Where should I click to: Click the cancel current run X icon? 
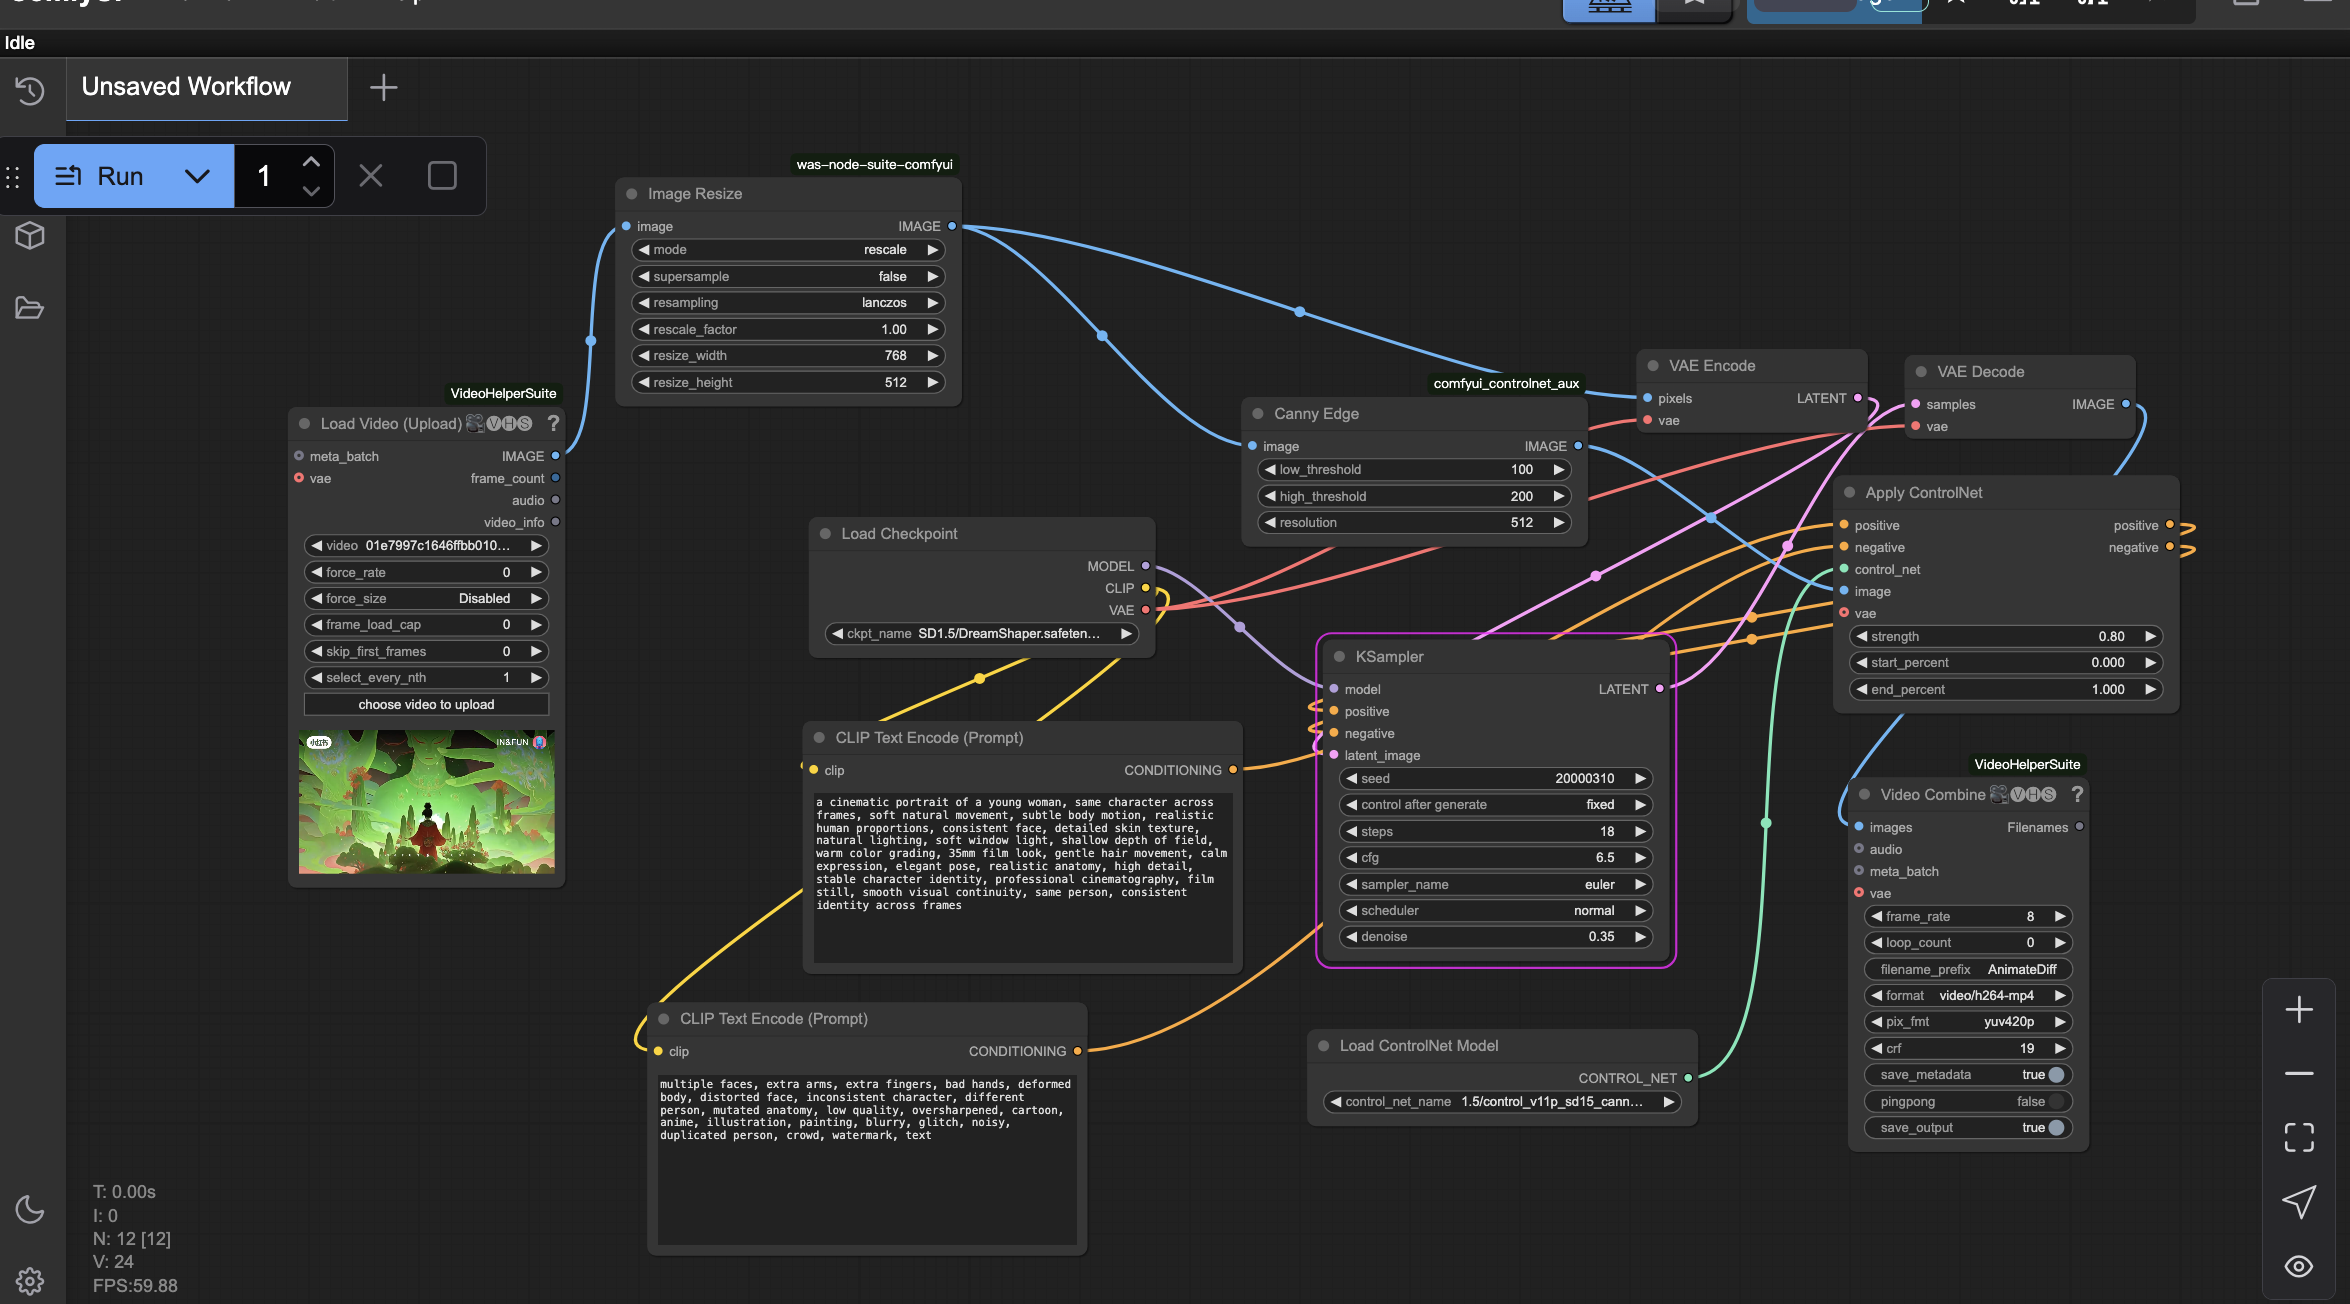pyautogui.click(x=370, y=176)
